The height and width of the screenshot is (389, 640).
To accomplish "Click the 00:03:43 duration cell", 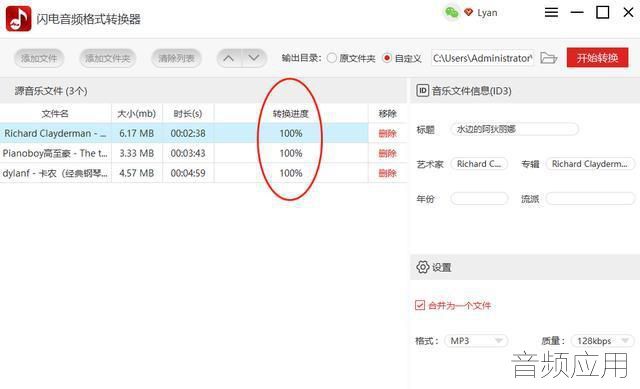I will pos(188,153).
